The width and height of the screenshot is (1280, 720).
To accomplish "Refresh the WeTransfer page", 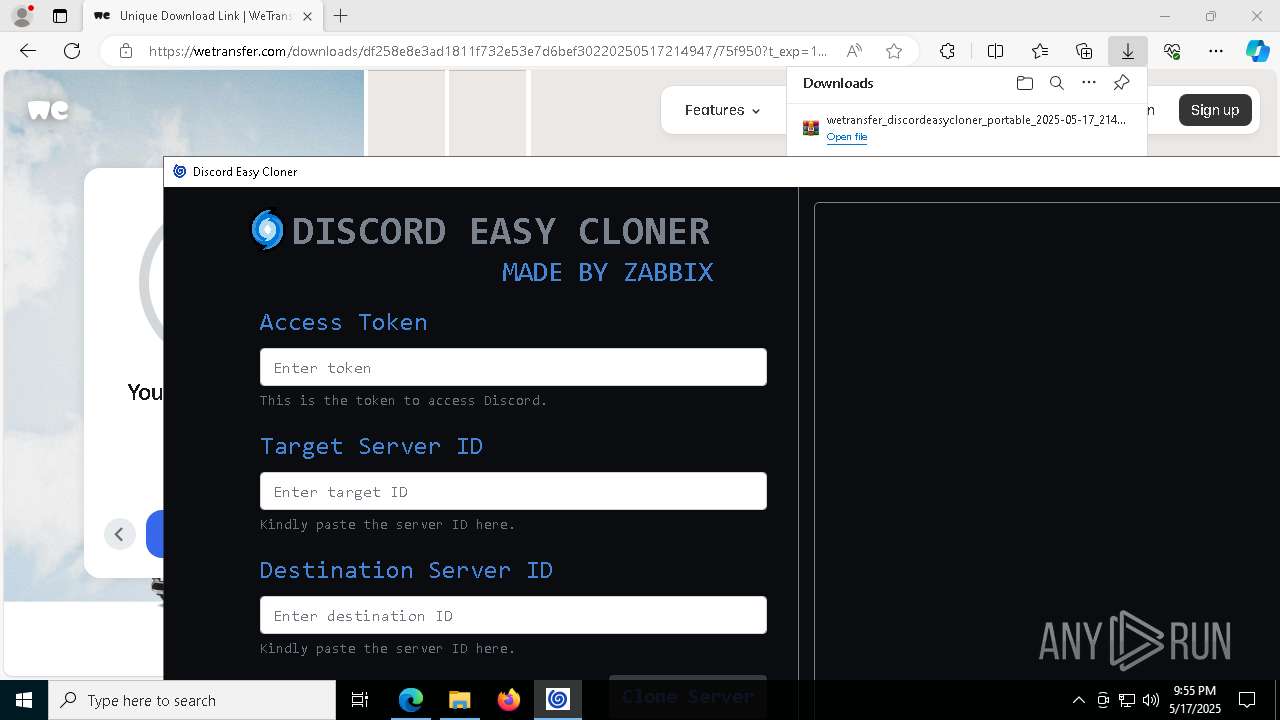I will 72,51.
